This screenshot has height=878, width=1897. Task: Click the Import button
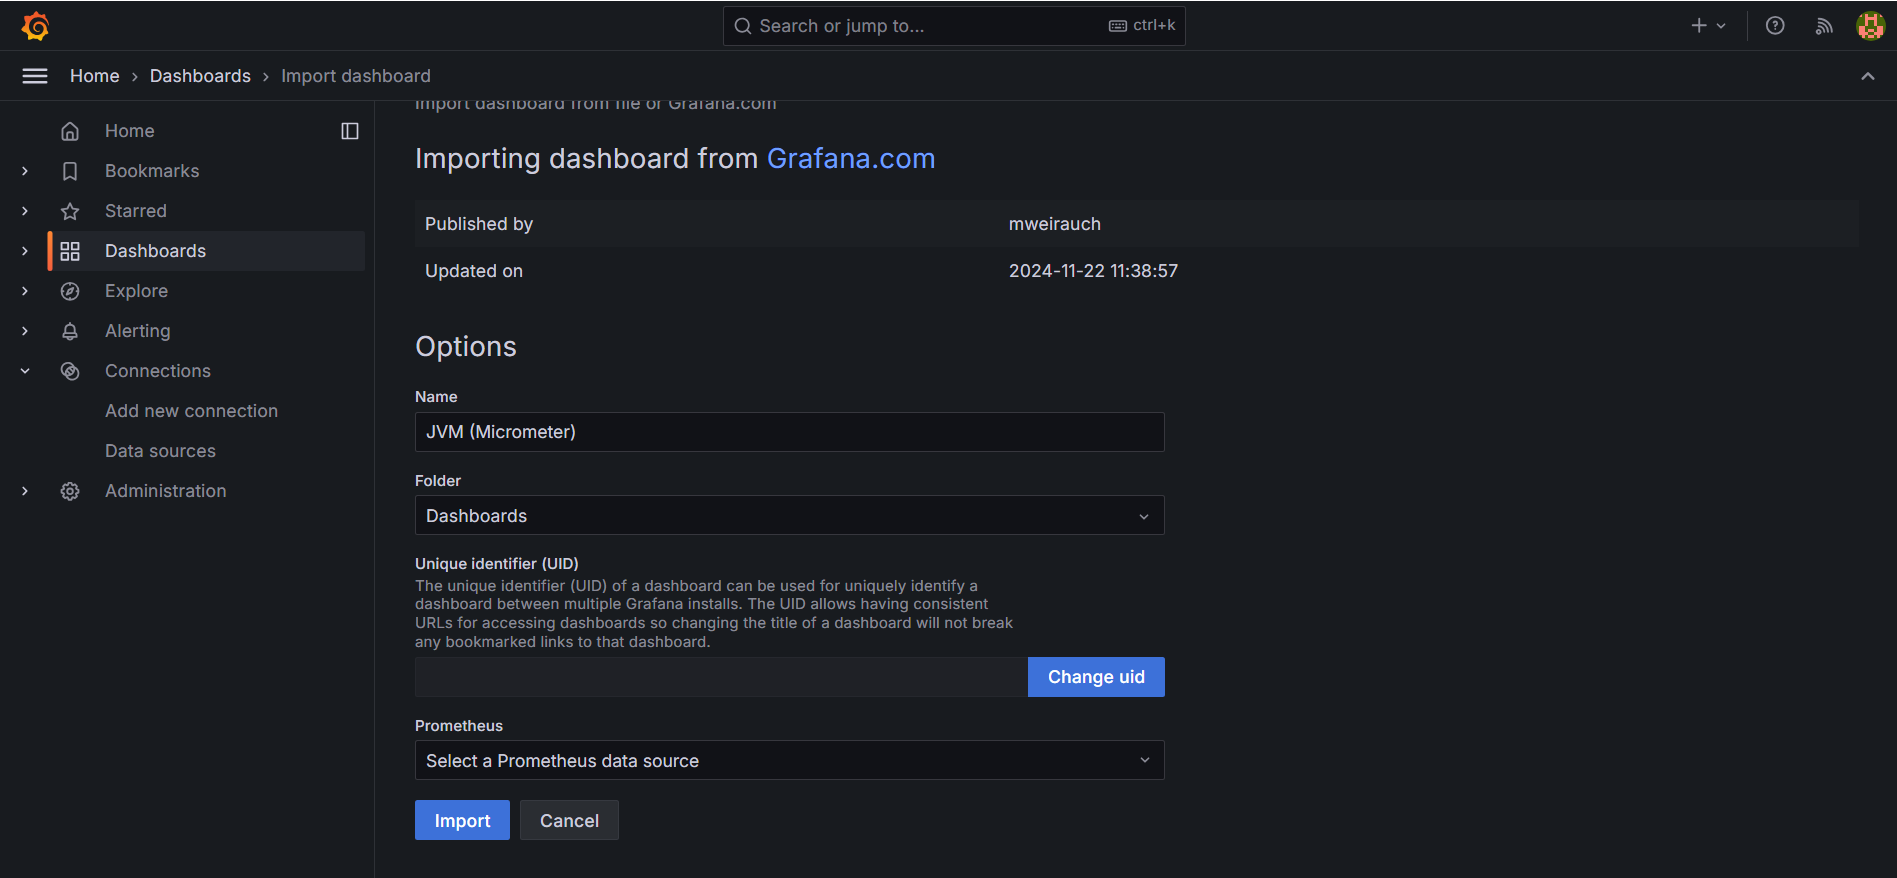click(x=462, y=820)
